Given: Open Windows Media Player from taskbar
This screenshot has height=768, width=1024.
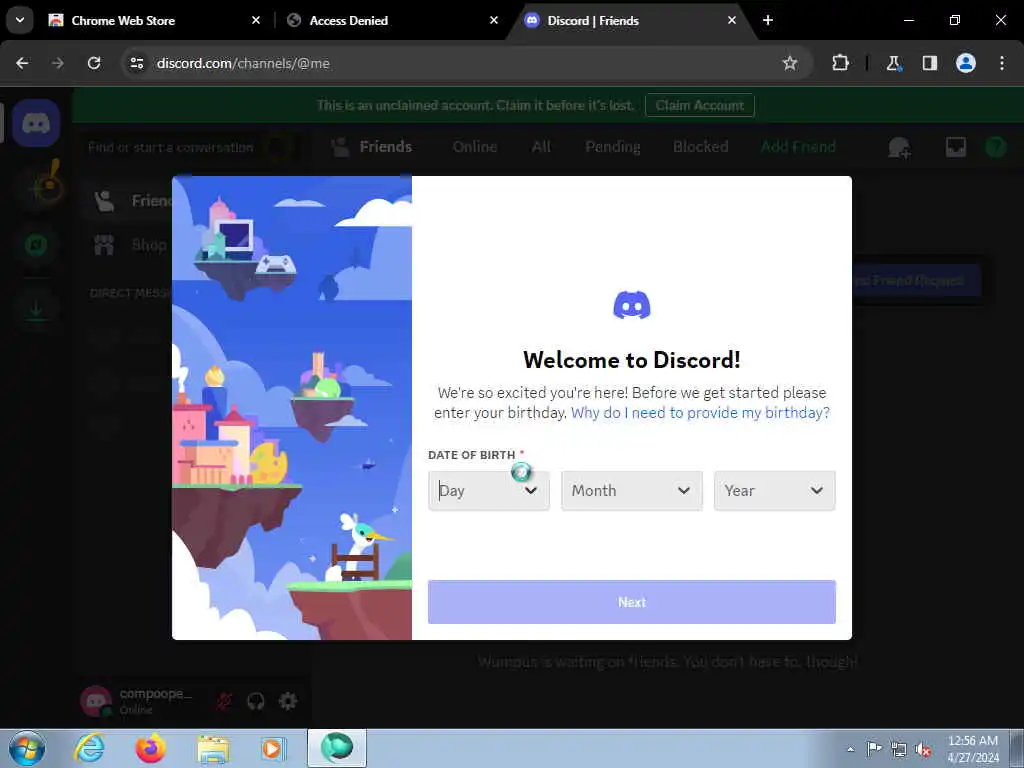Looking at the screenshot, I should tap(273, 748).
